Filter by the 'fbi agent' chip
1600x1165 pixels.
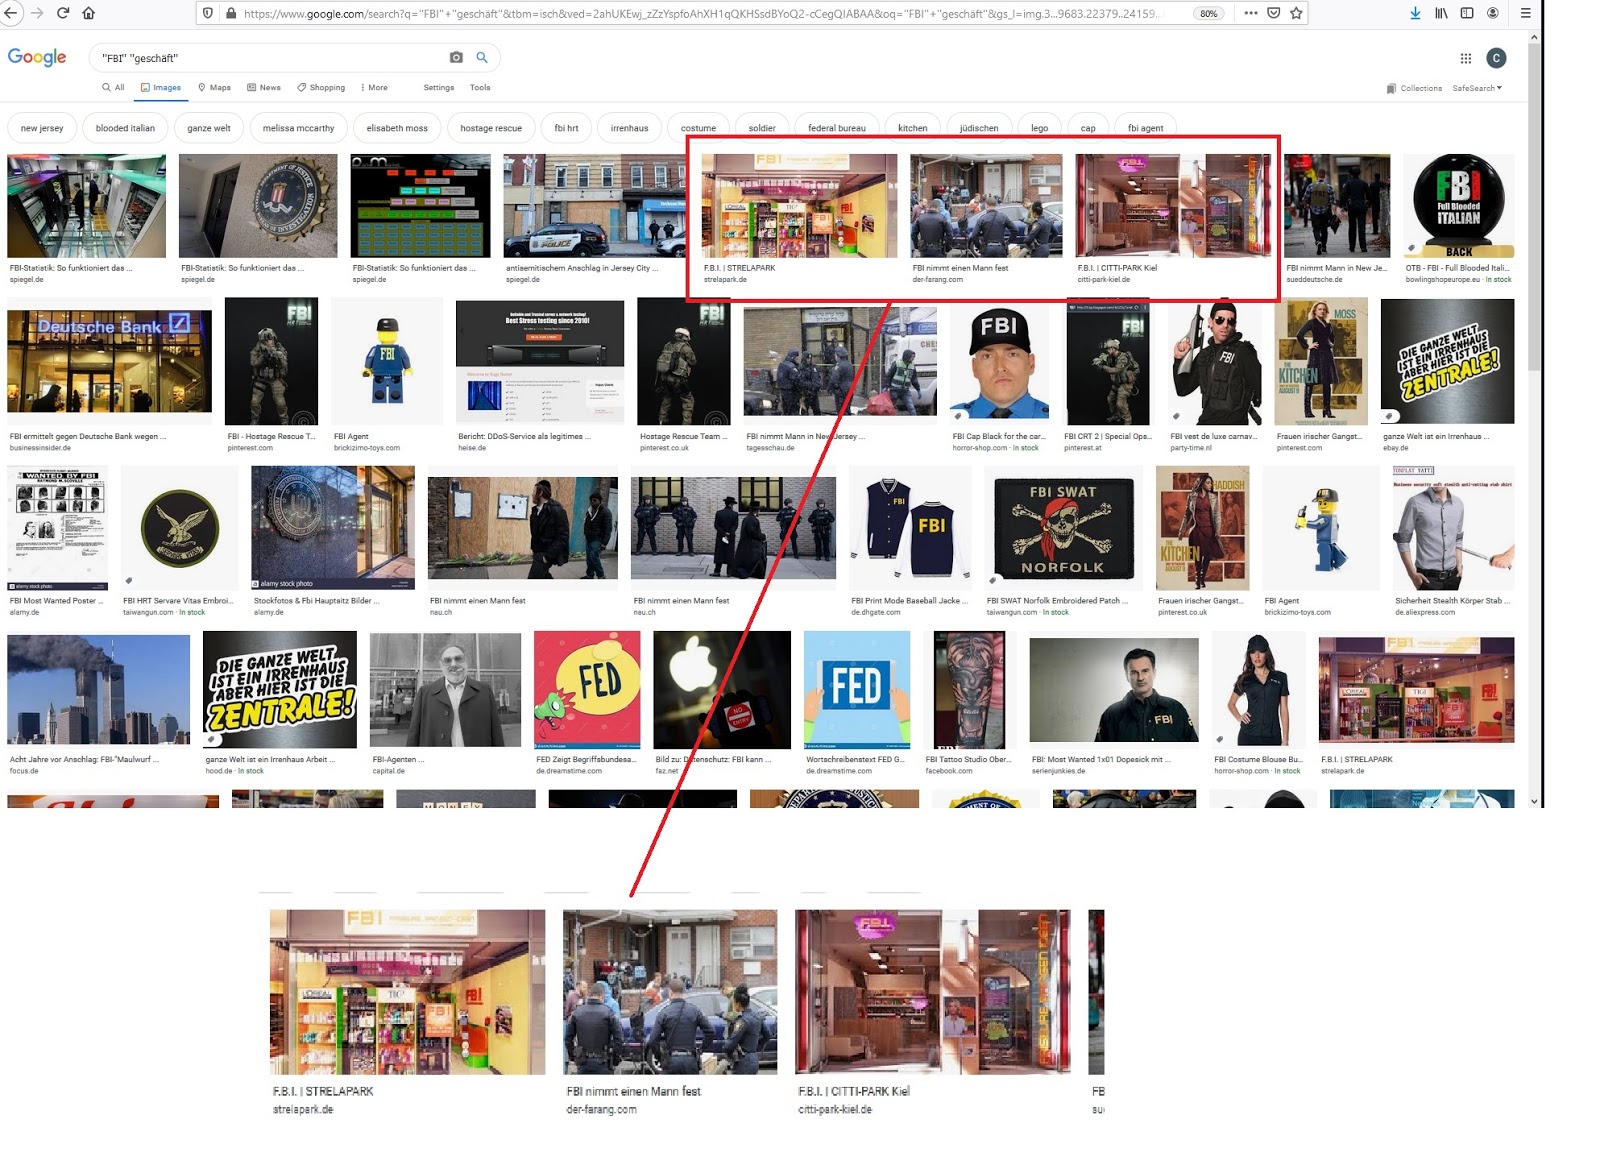[1145, 128]
